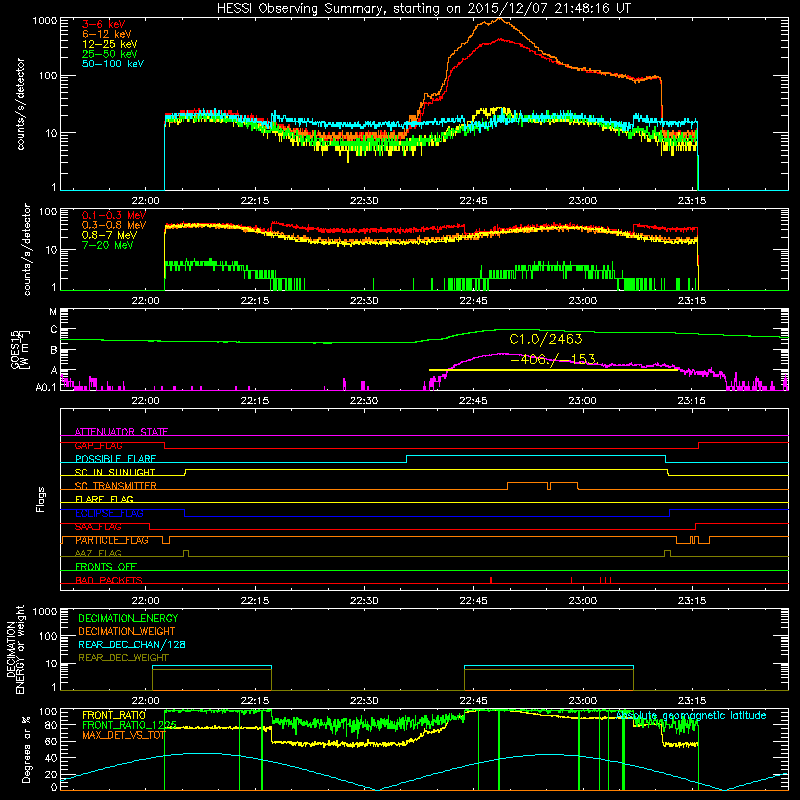Image resolution: width=800 pixels, height=800 pixels.
Task: Click the GOES15 axis label
Action: click(x=15, y=349)
